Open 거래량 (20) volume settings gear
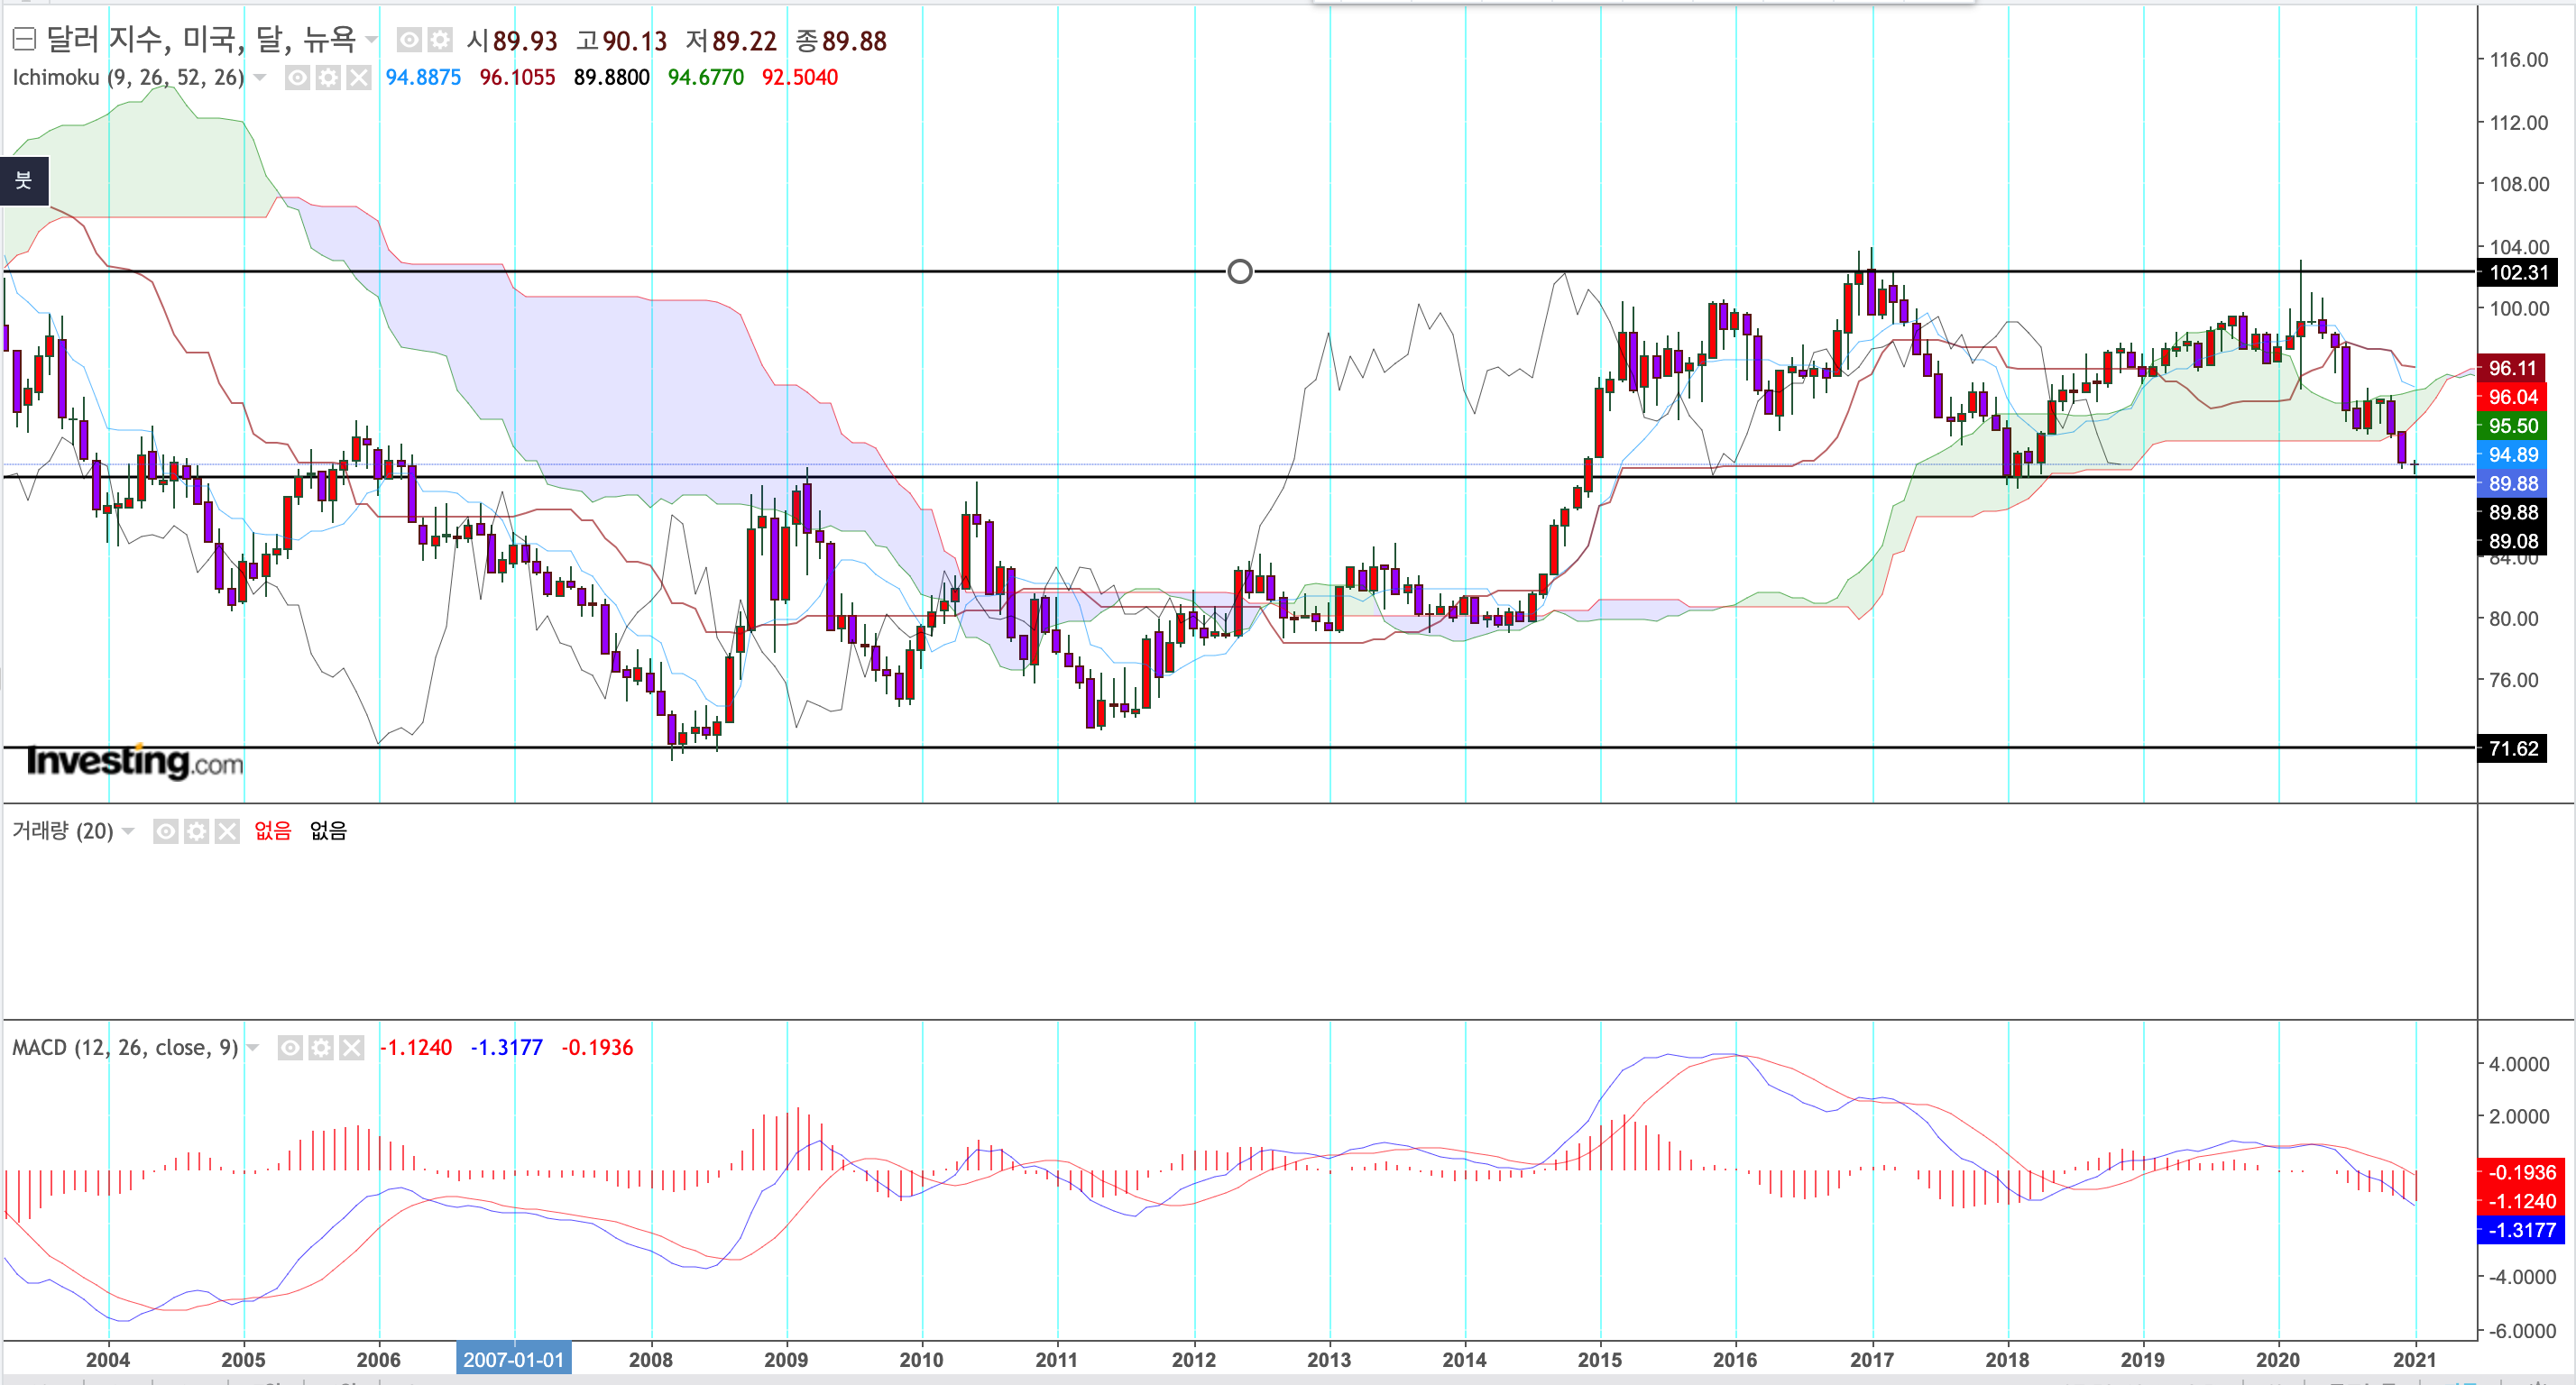 [197, 831]
